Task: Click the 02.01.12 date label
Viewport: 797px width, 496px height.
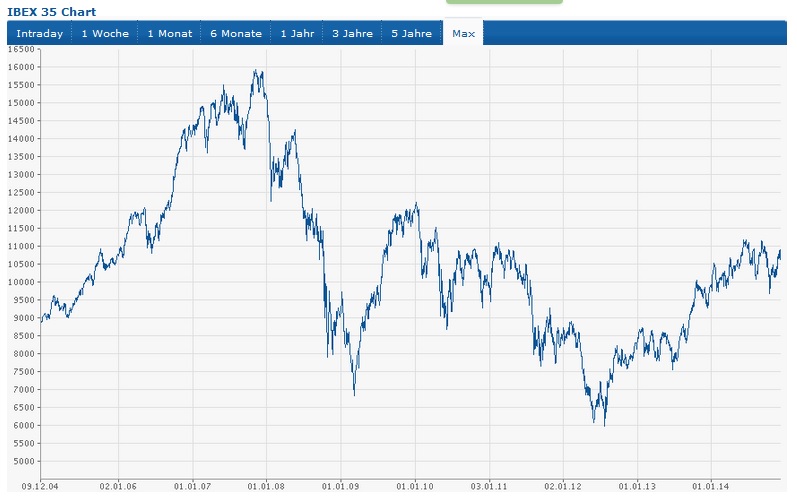Action: (563, 486)
